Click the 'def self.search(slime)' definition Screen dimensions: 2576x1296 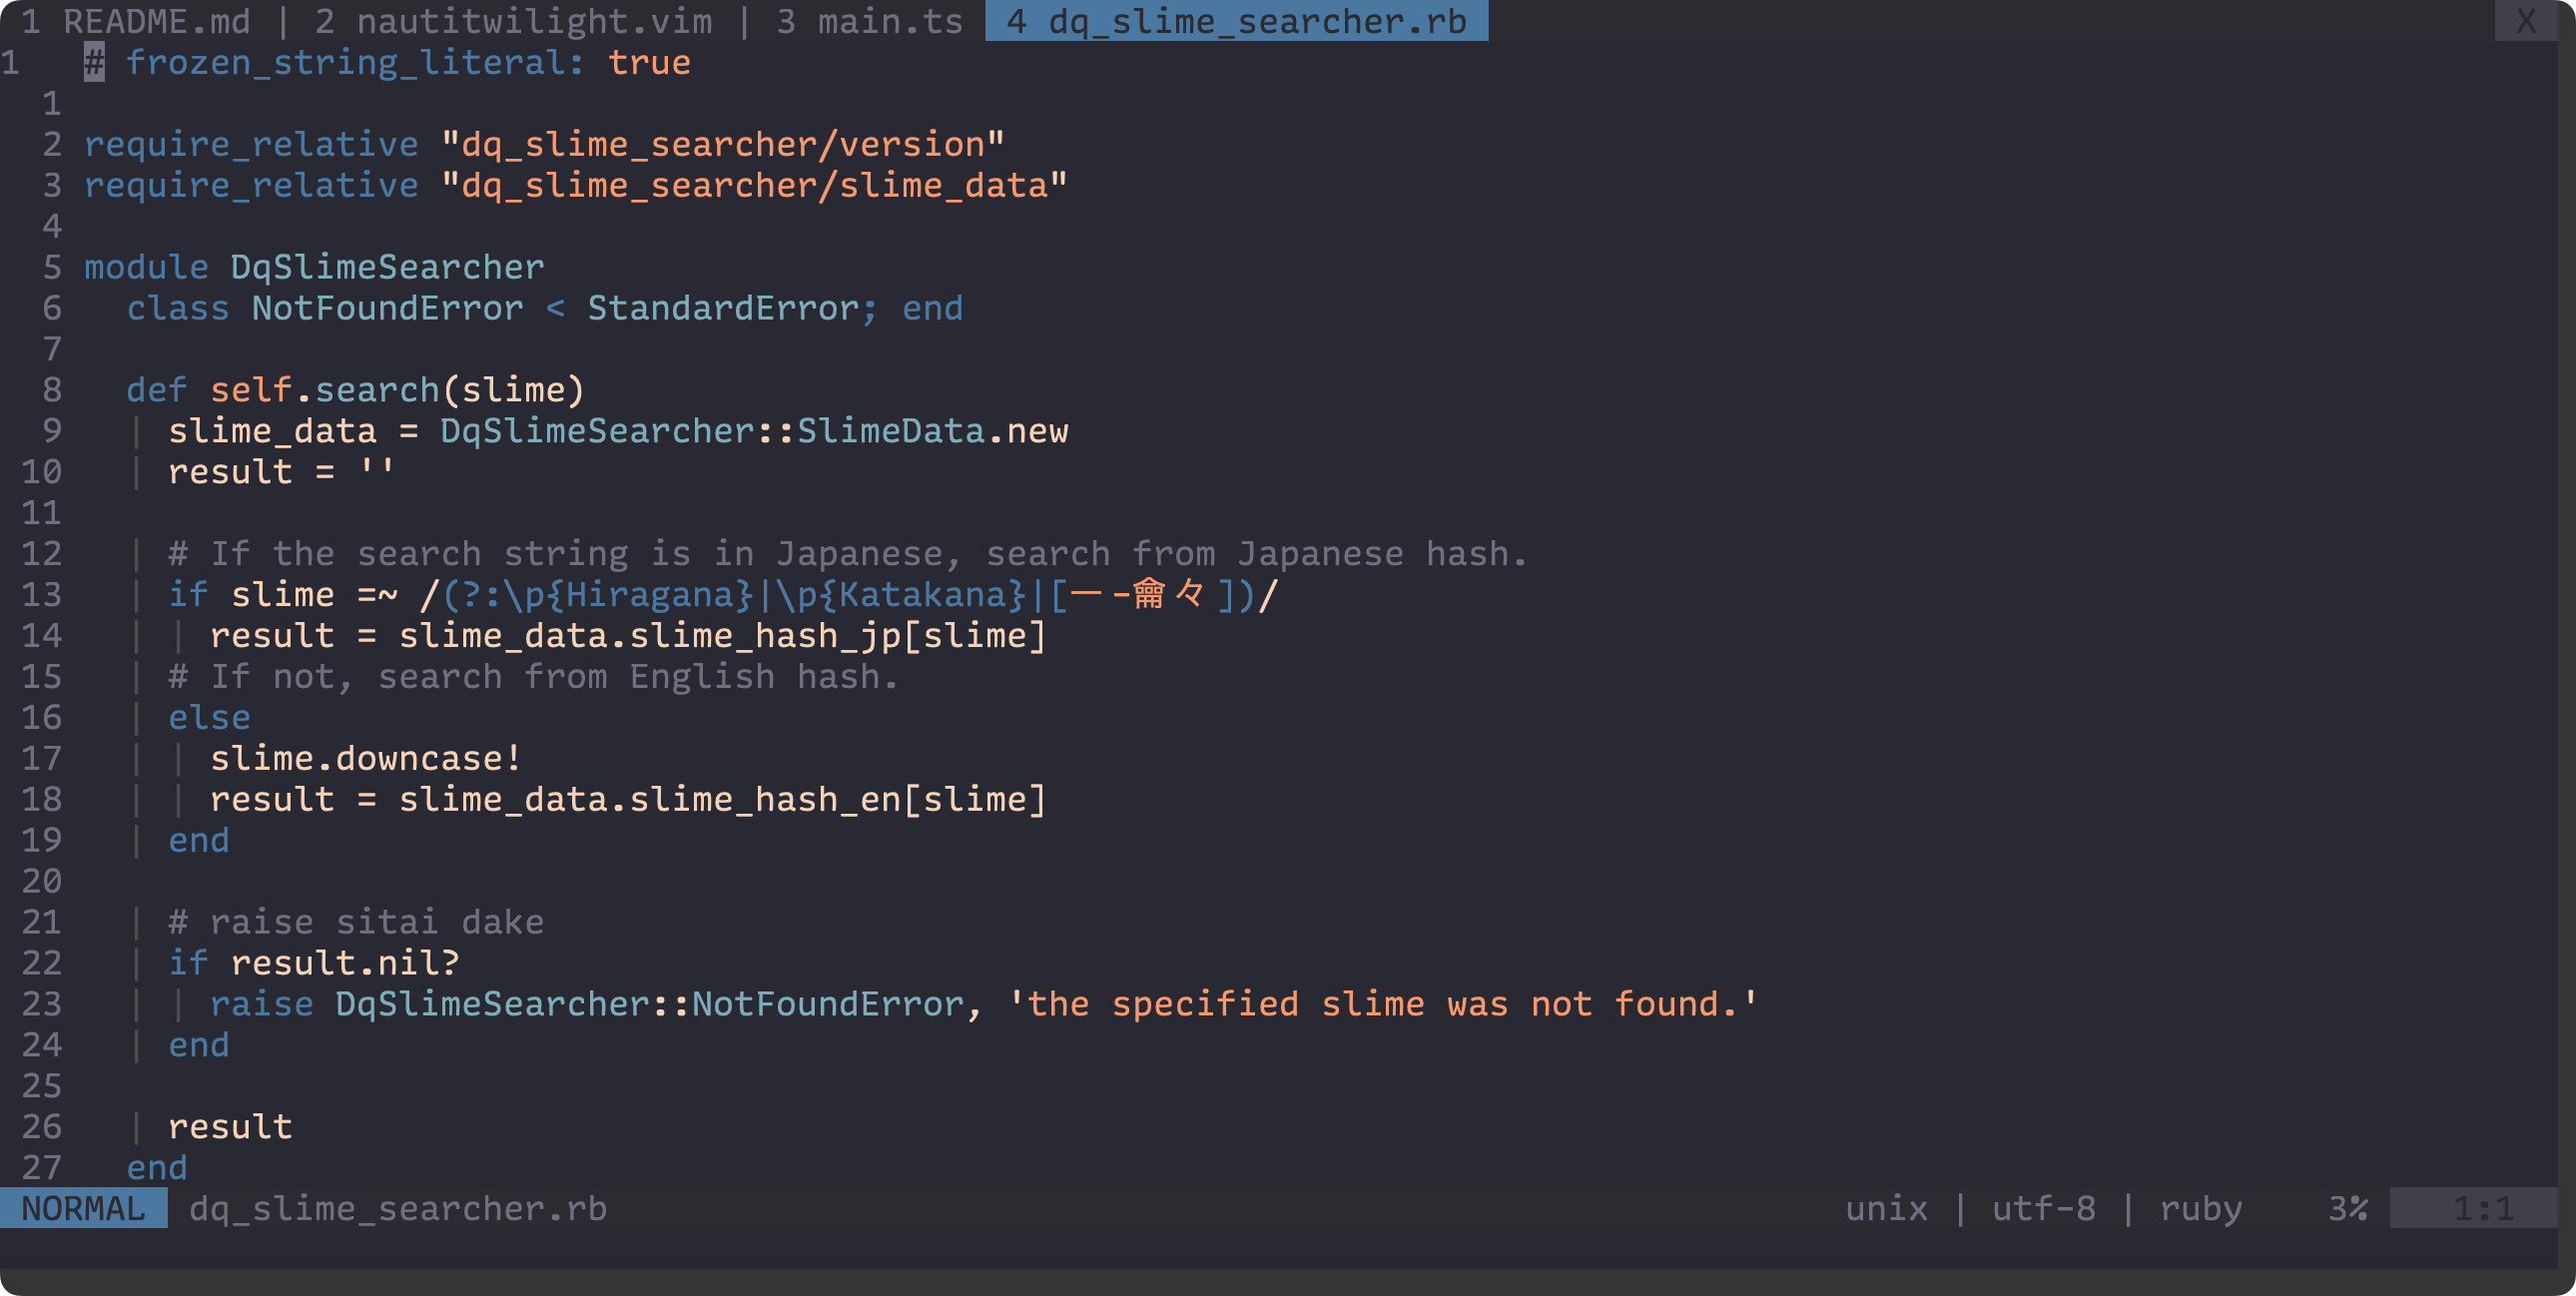pyautogui.click(x=355, y=389)
